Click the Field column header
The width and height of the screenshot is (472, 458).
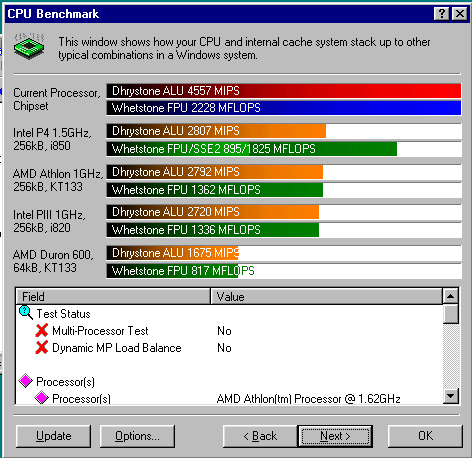[113, 296]
